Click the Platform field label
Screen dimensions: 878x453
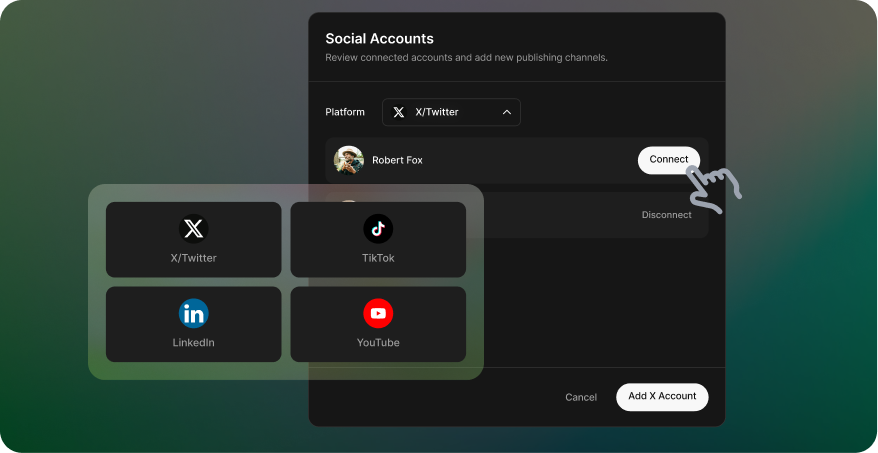click(x=345, y=112)
